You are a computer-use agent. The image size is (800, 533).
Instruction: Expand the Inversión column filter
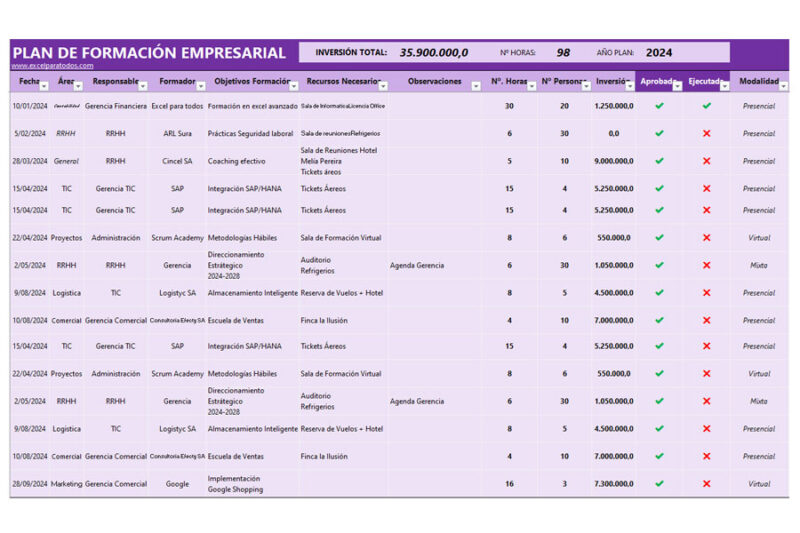tap(630, 86)
